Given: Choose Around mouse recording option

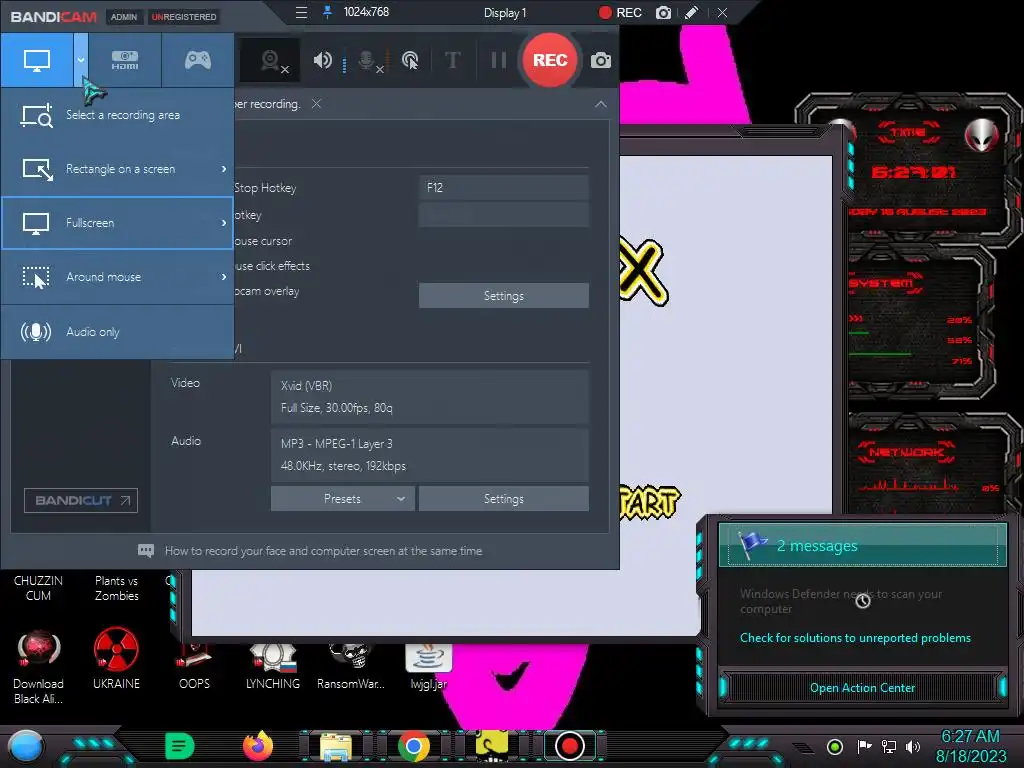Looking at the screenshot, I should pyautogui.click(x=118, y=278).
